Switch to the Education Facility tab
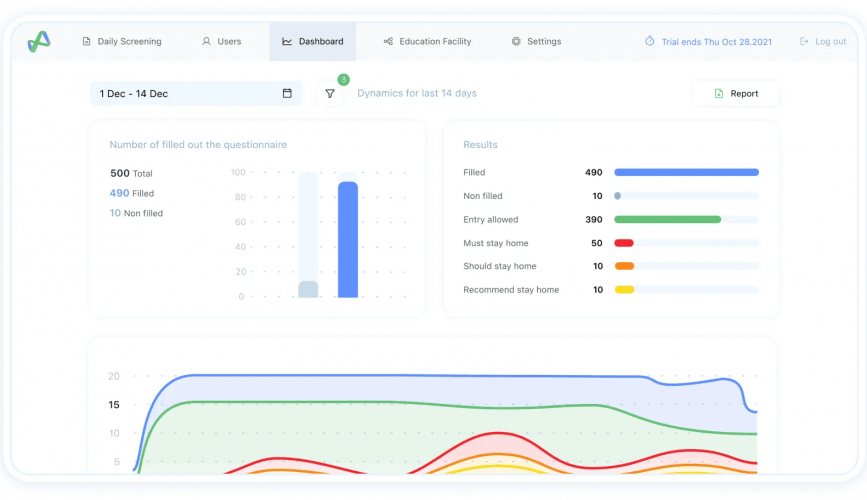867x500 pixels. (427, 41)
